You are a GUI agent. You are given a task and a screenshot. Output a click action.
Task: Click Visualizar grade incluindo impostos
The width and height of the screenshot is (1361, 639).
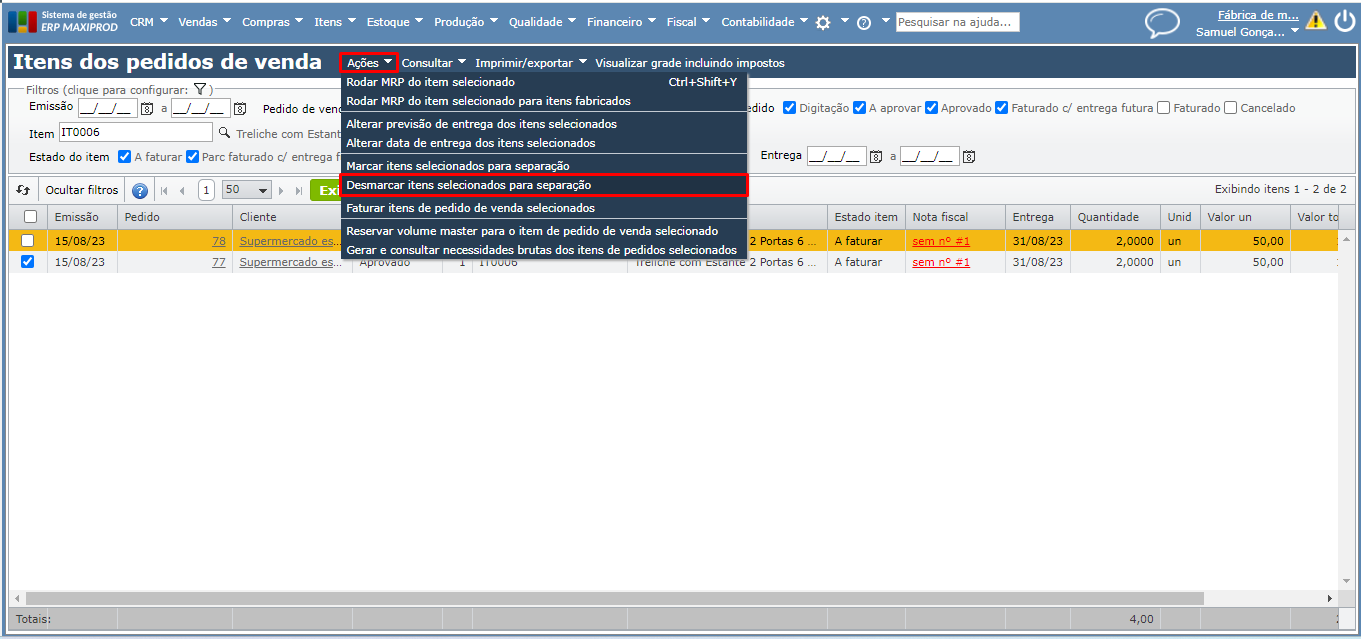point(690,63)
